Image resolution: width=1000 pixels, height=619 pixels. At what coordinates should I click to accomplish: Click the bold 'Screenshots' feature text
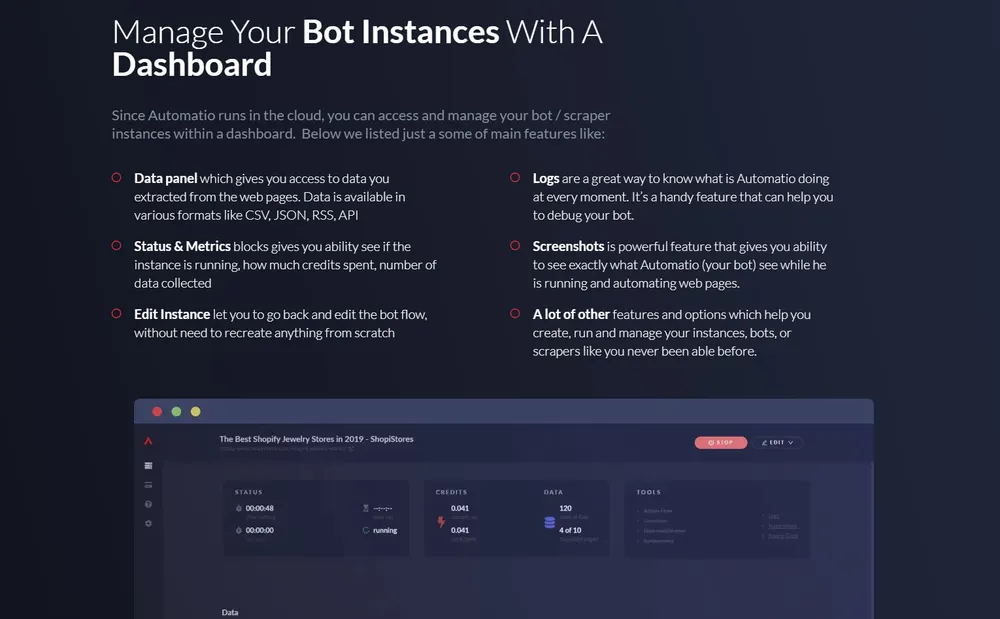(x=568, y=246)
